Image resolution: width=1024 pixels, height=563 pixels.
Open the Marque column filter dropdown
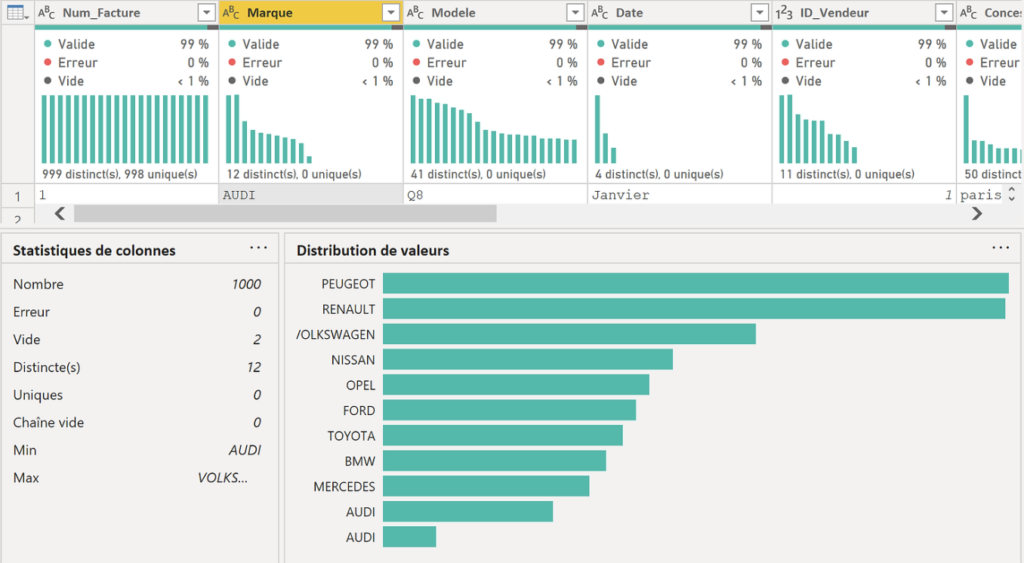pos(391,12)
